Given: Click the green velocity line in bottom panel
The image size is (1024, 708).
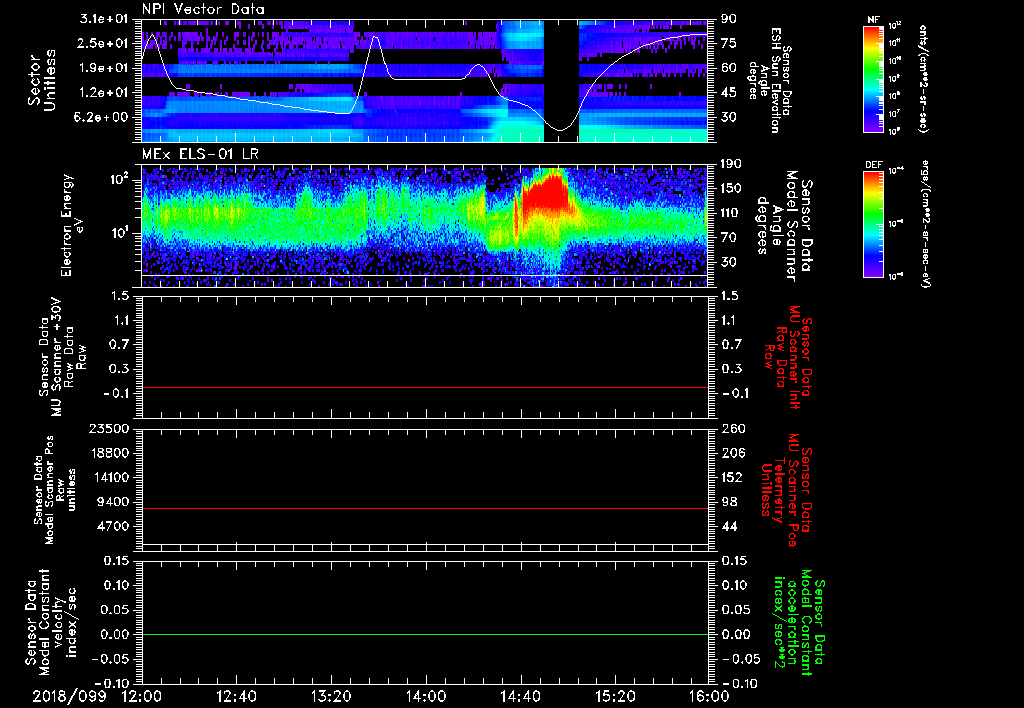Looking at the screenshot, I should tap(425, 634).
